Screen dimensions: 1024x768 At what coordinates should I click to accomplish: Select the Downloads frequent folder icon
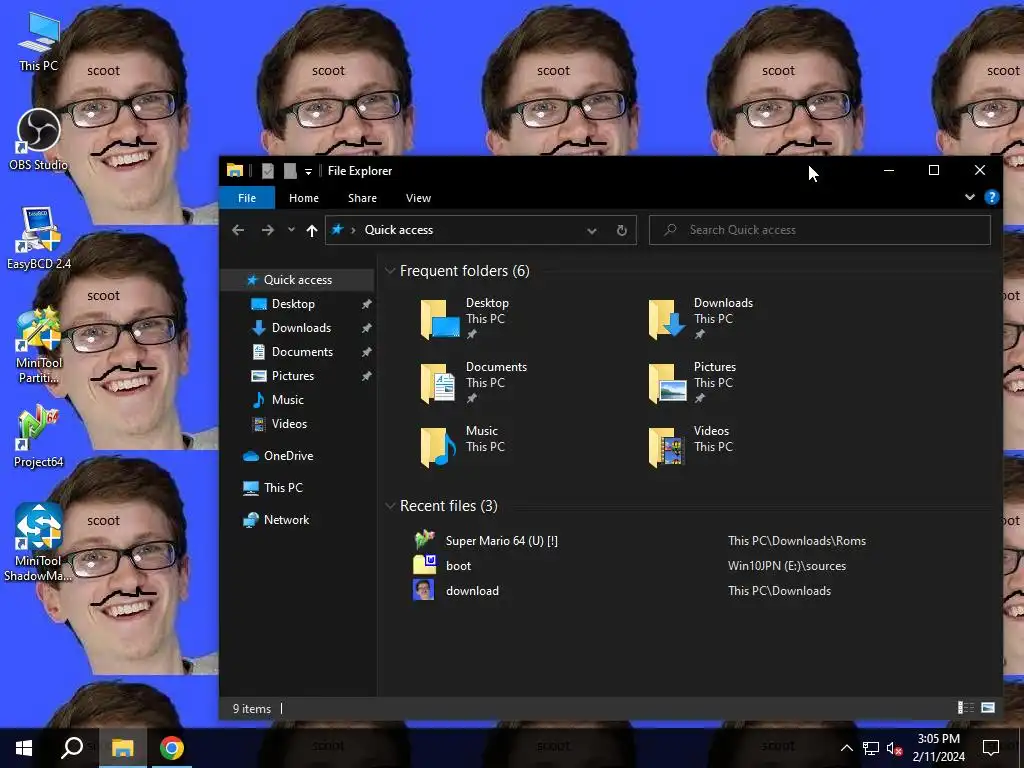(x=667, y=319)
